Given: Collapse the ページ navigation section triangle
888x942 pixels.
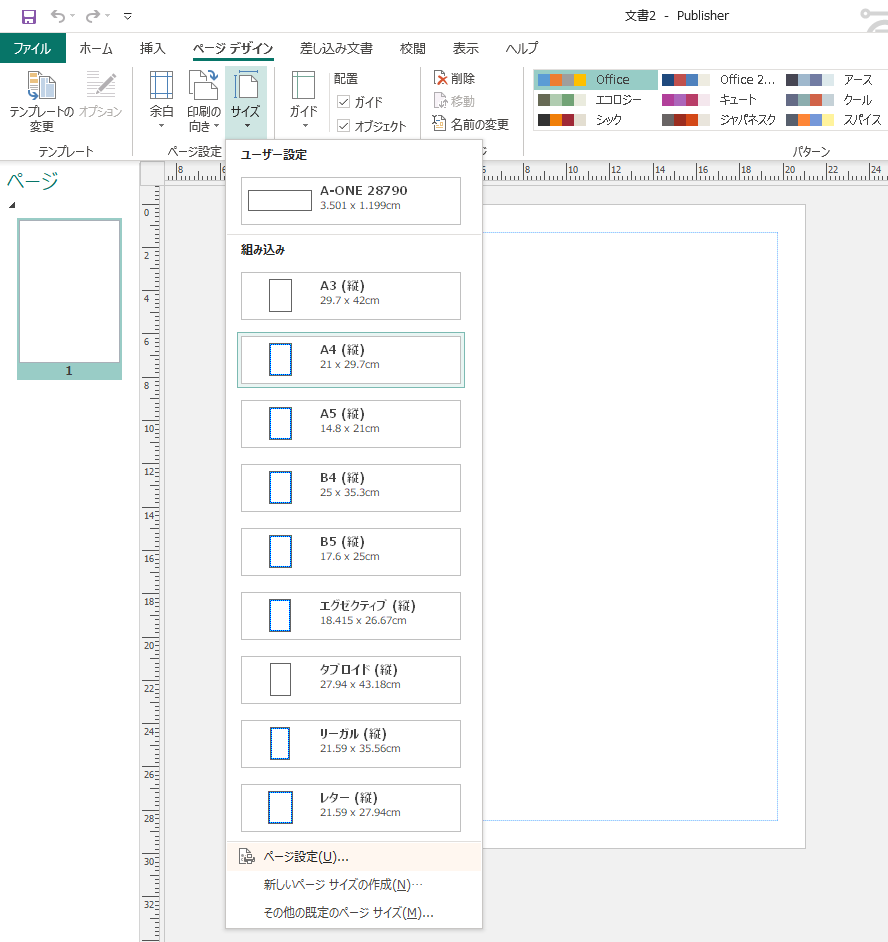Looking at the screenshot, I should pos(11,205).
